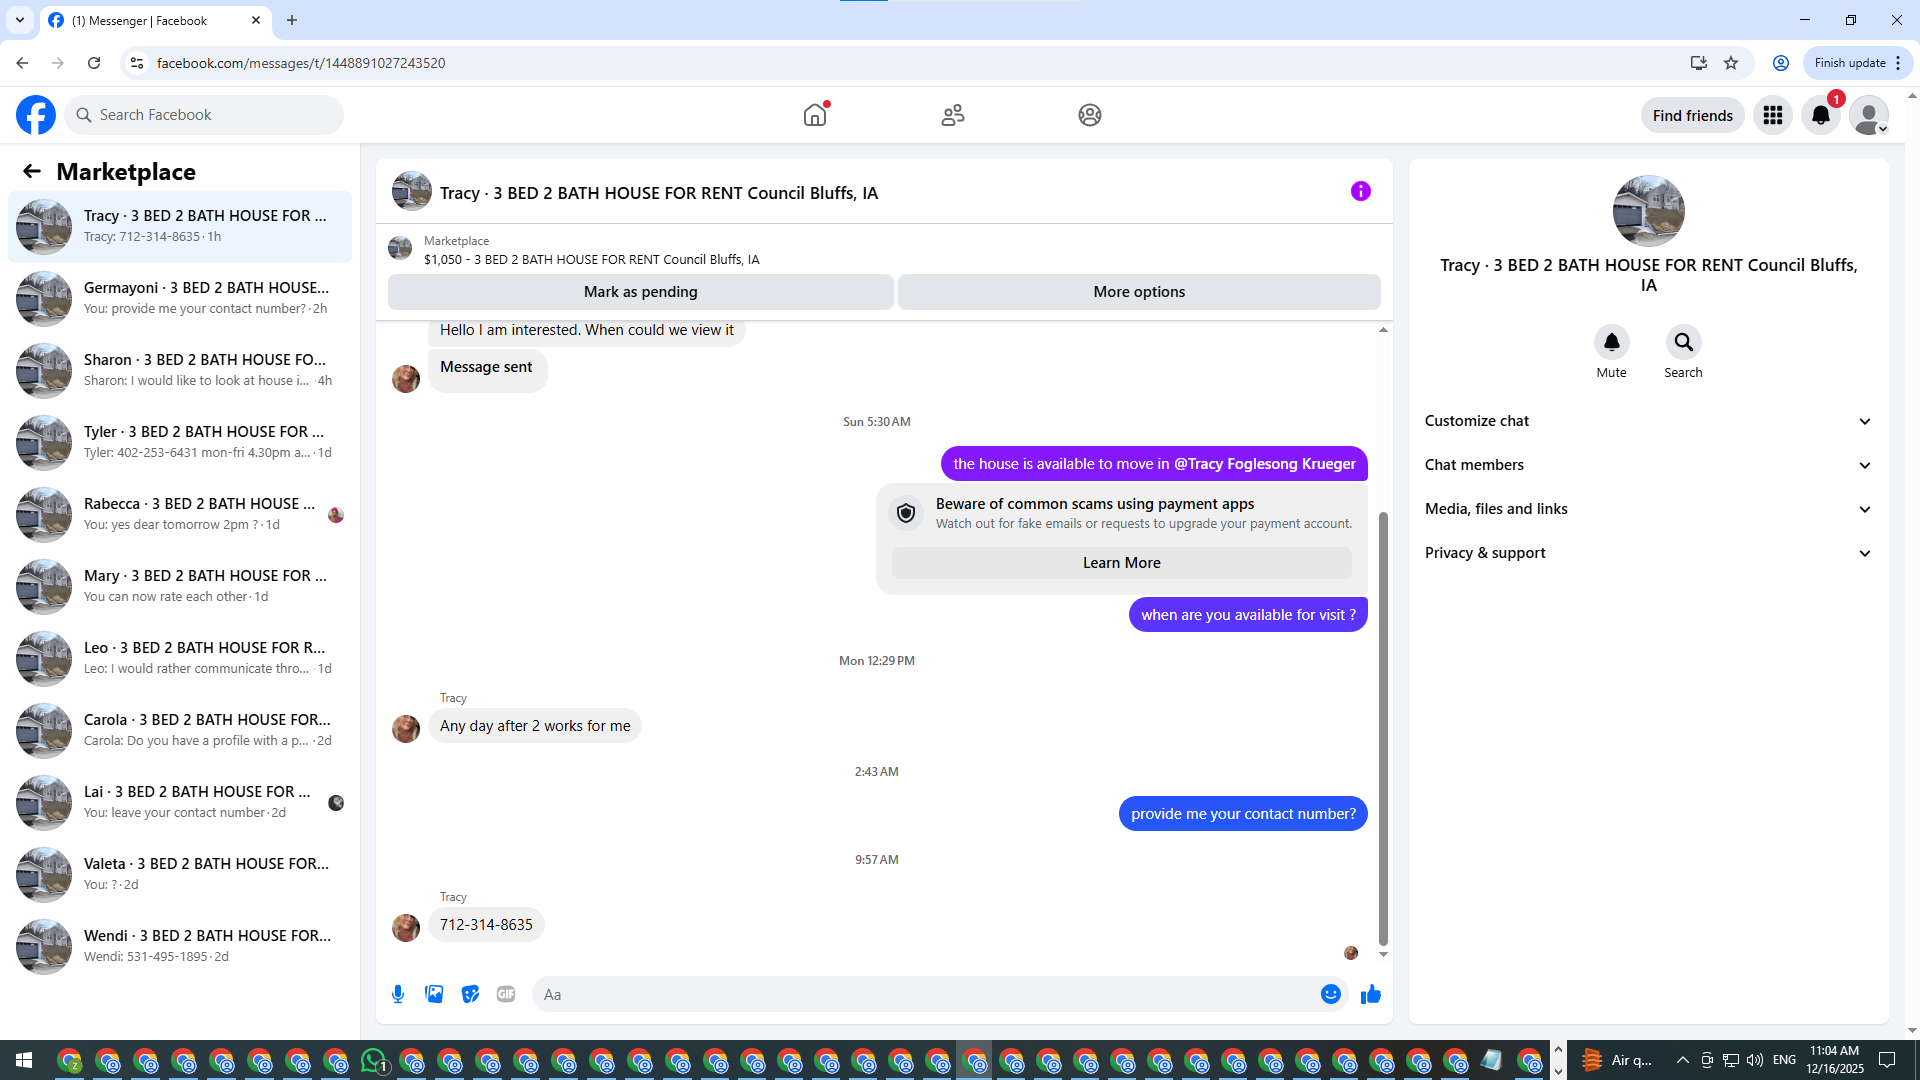Open the conversation with Mary
Image resolution: width=1920 pixels, height=1080 pixels.
(x=180, y=586)
